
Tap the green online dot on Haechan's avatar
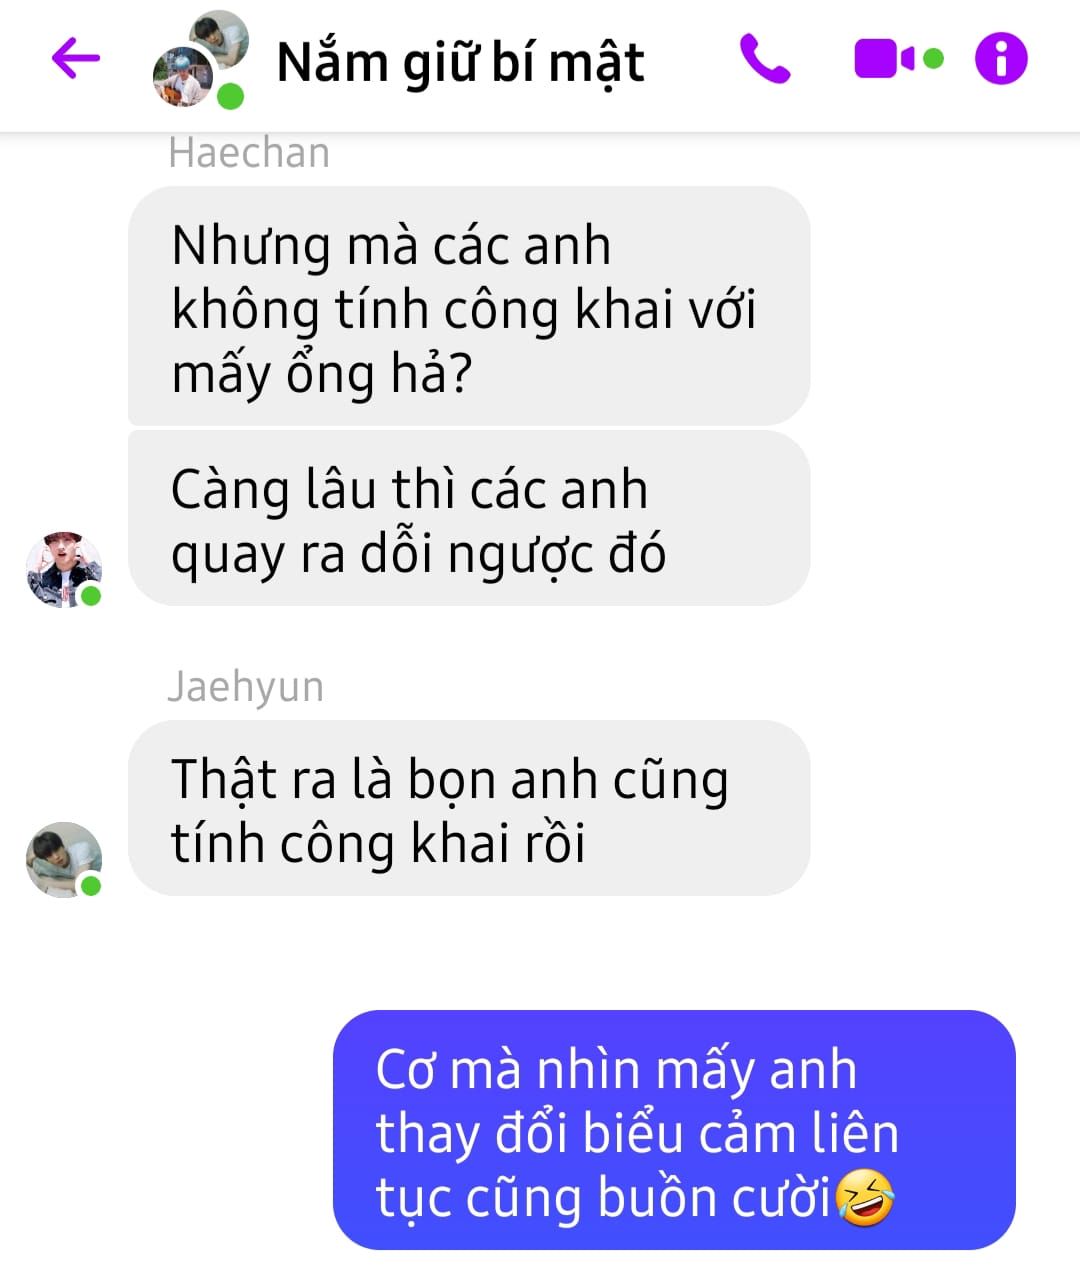[x=91, y=596]
